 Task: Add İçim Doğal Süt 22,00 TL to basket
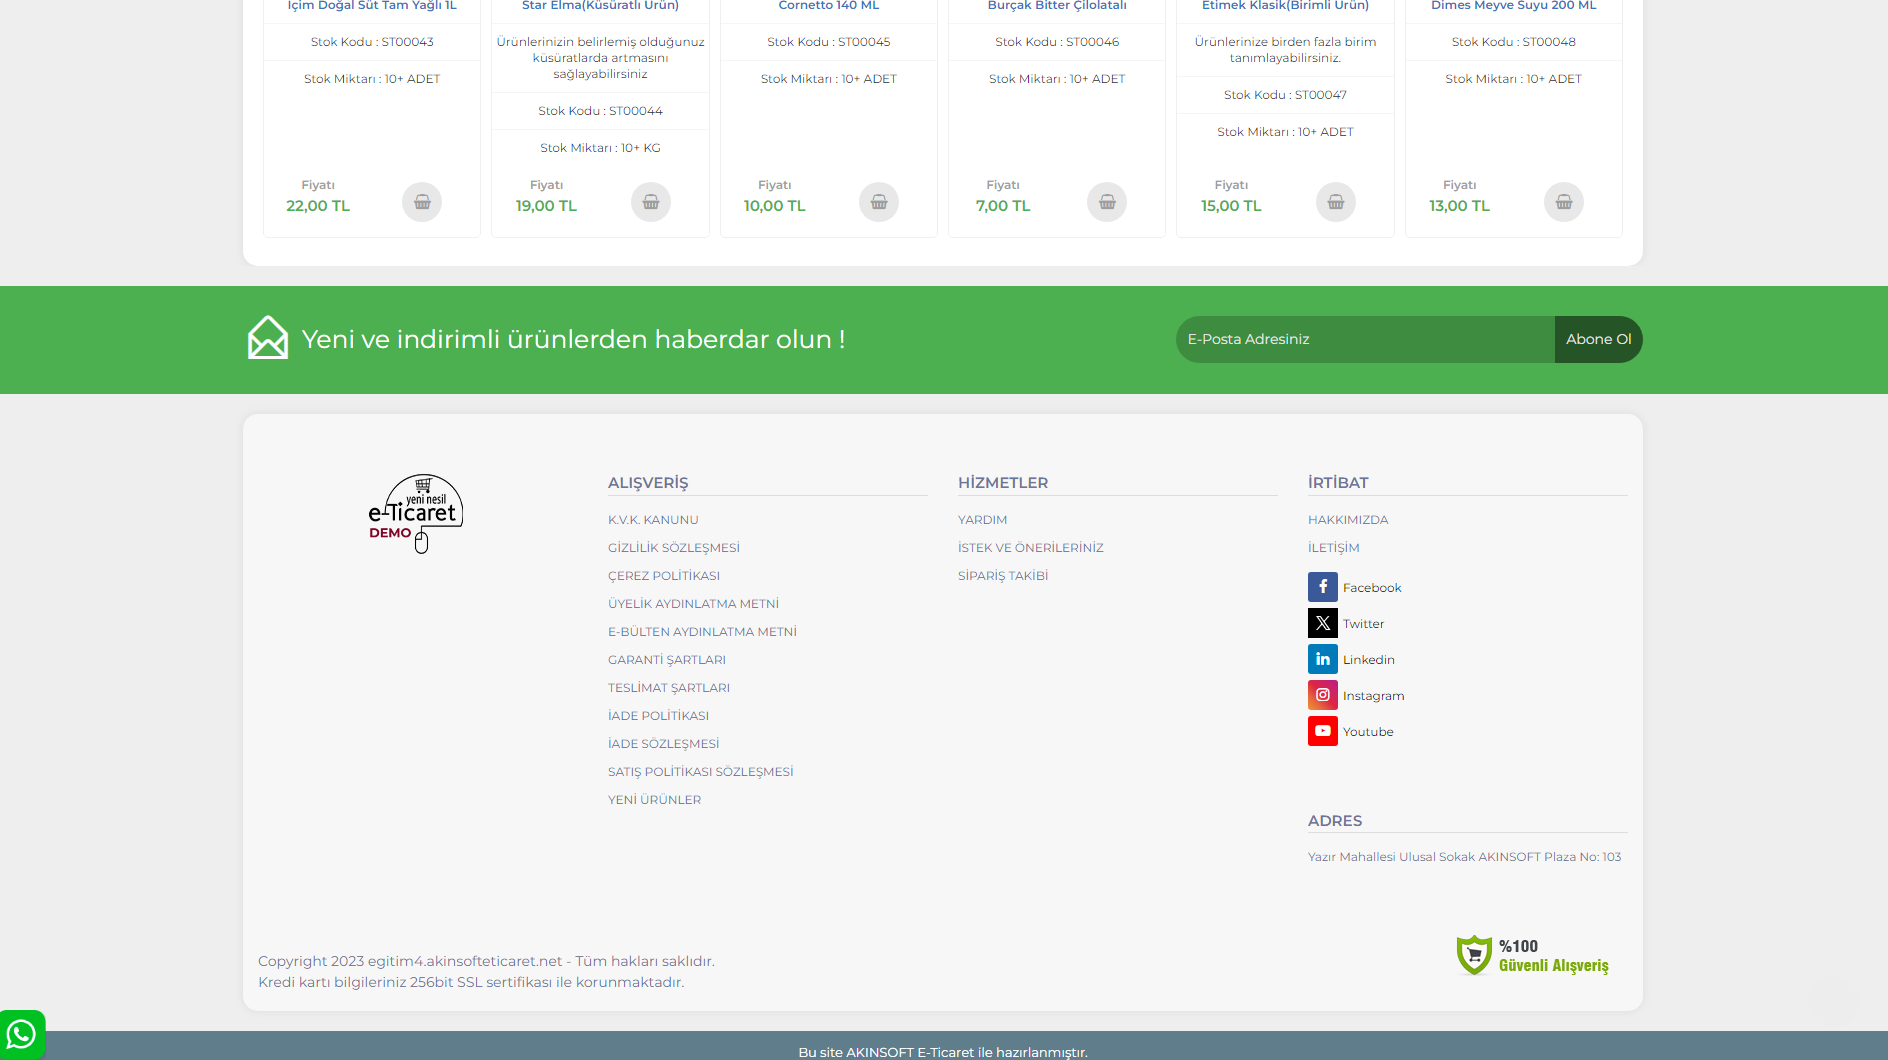[422, 202]
